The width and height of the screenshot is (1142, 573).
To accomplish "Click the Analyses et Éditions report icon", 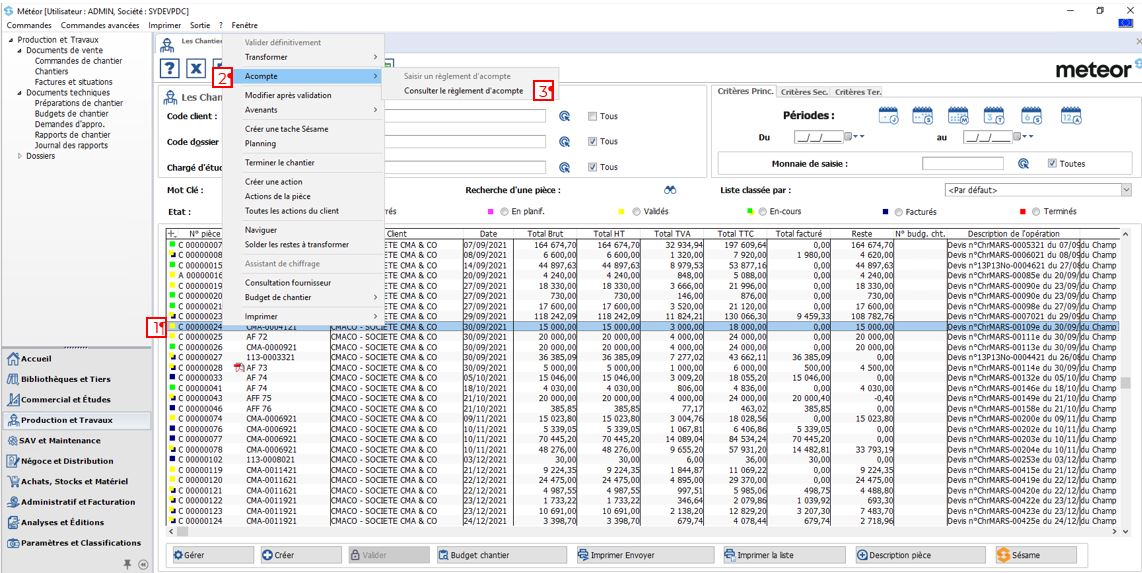I will point(13,522).
